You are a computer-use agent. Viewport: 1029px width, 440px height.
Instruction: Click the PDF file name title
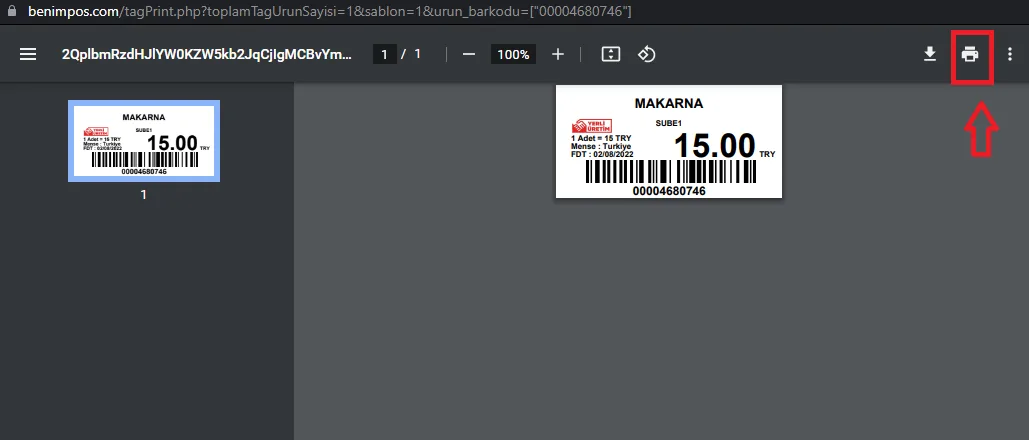207,55
